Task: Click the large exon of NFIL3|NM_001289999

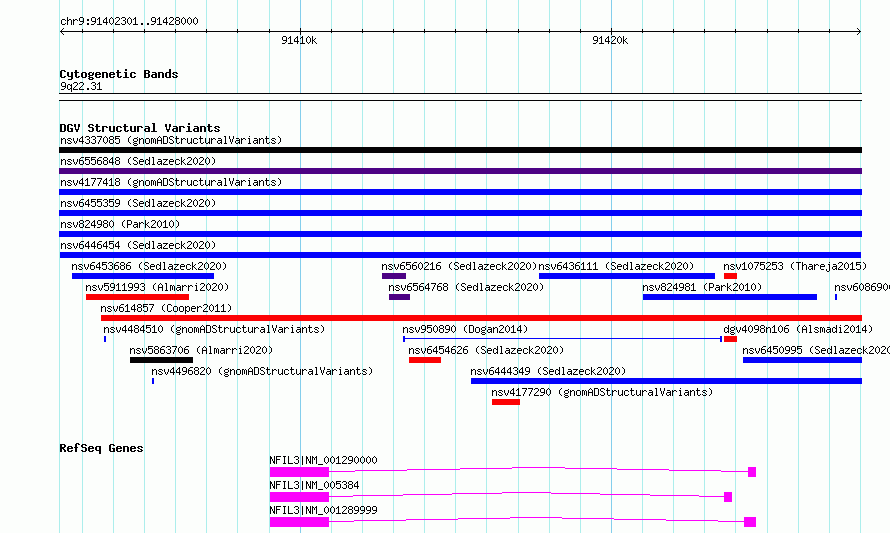Action: 299,522
